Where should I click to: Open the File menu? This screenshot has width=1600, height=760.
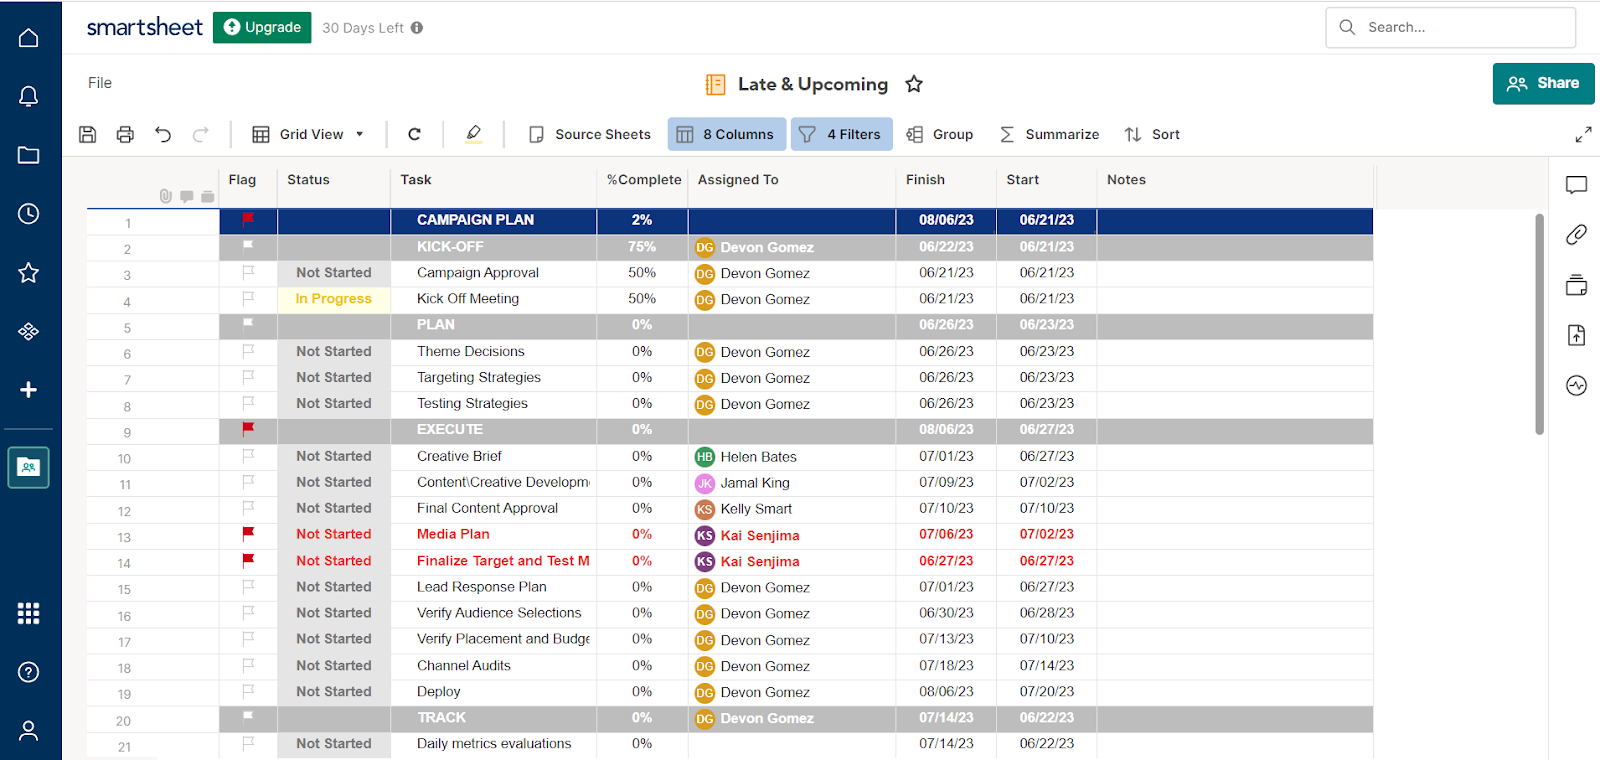[x=100, y=83]
